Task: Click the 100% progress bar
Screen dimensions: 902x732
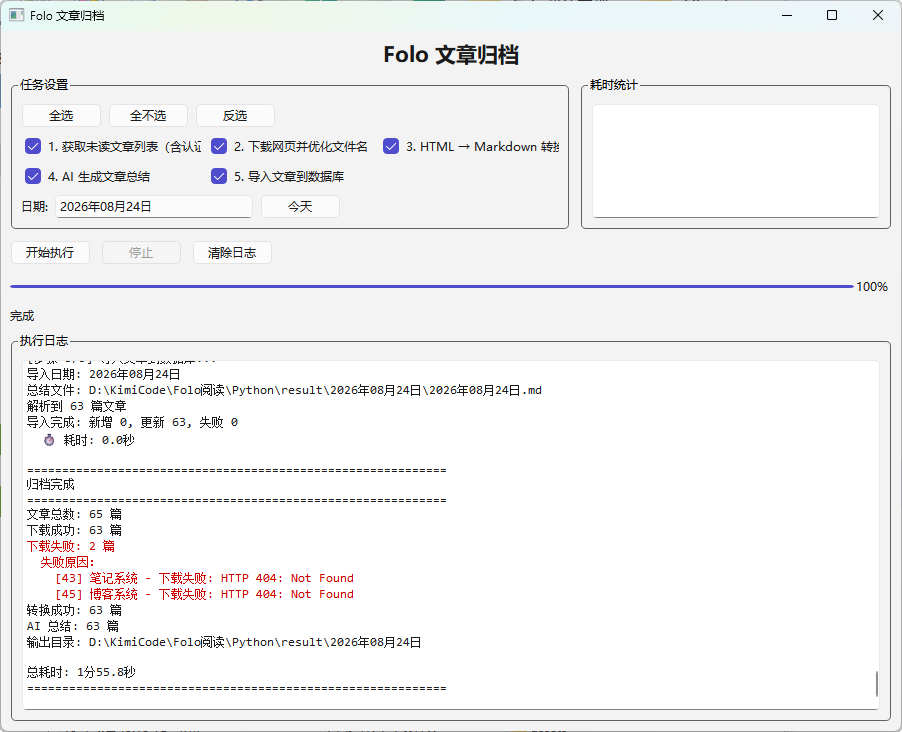Action: tap(431, 286)
